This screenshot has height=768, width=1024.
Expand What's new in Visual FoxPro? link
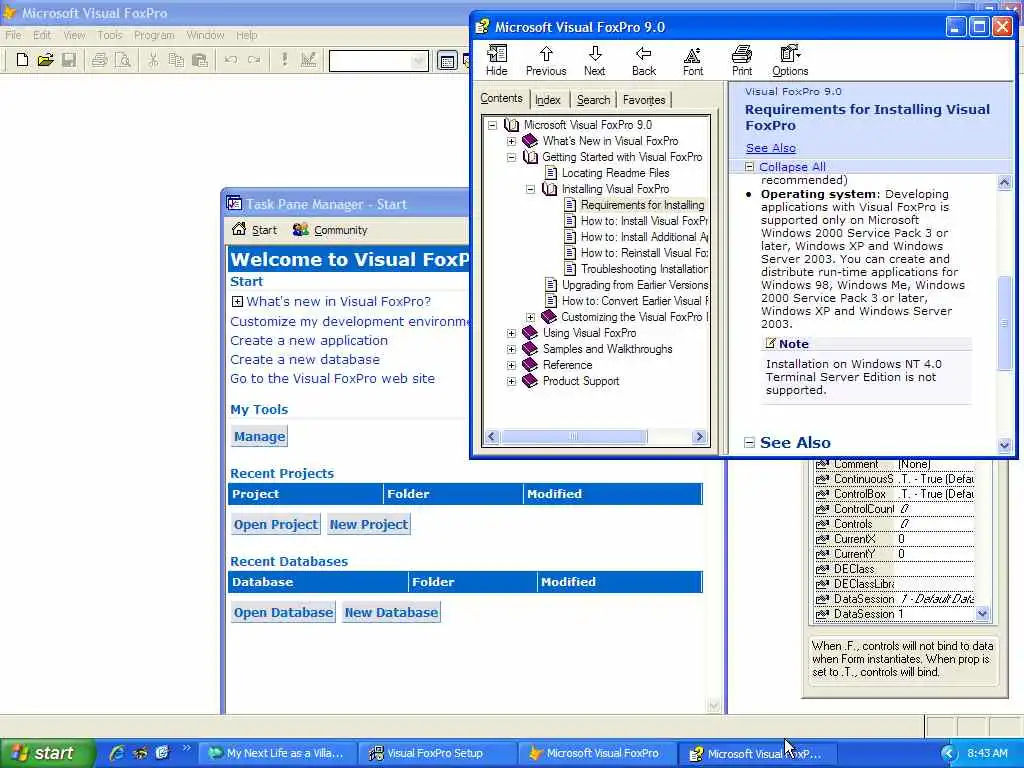coord(237,302)
